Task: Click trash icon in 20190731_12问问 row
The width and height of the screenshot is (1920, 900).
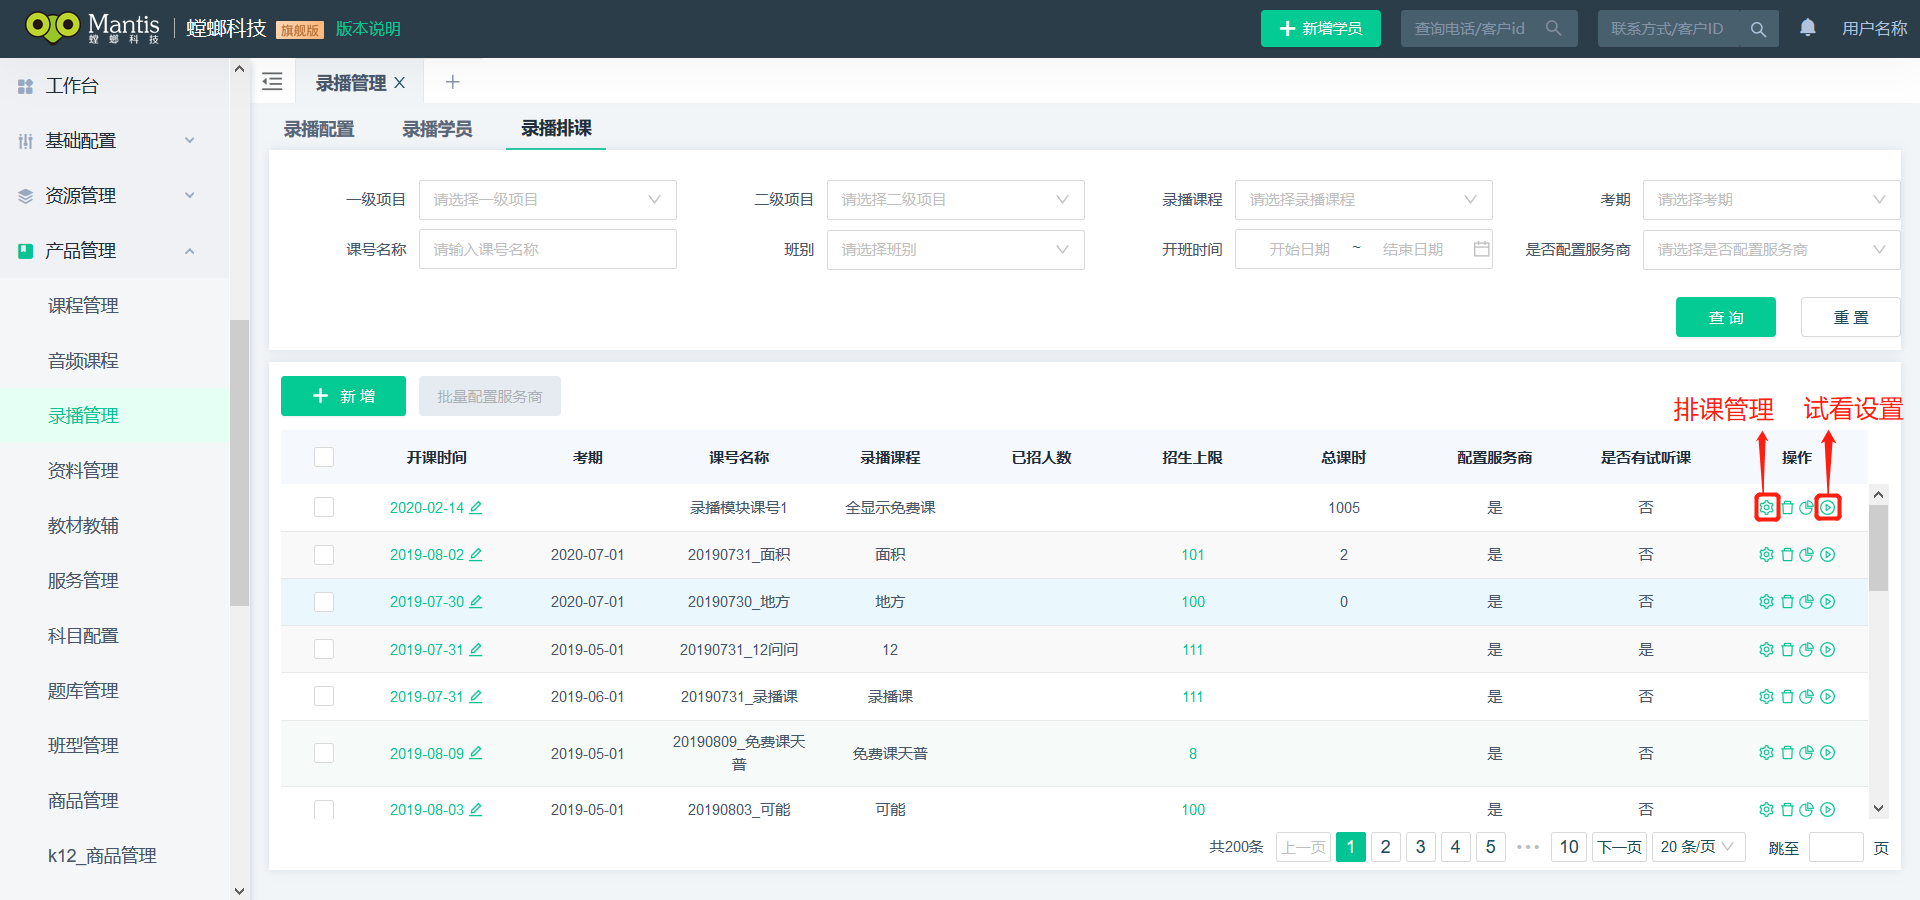Action: pos(1787,650)
